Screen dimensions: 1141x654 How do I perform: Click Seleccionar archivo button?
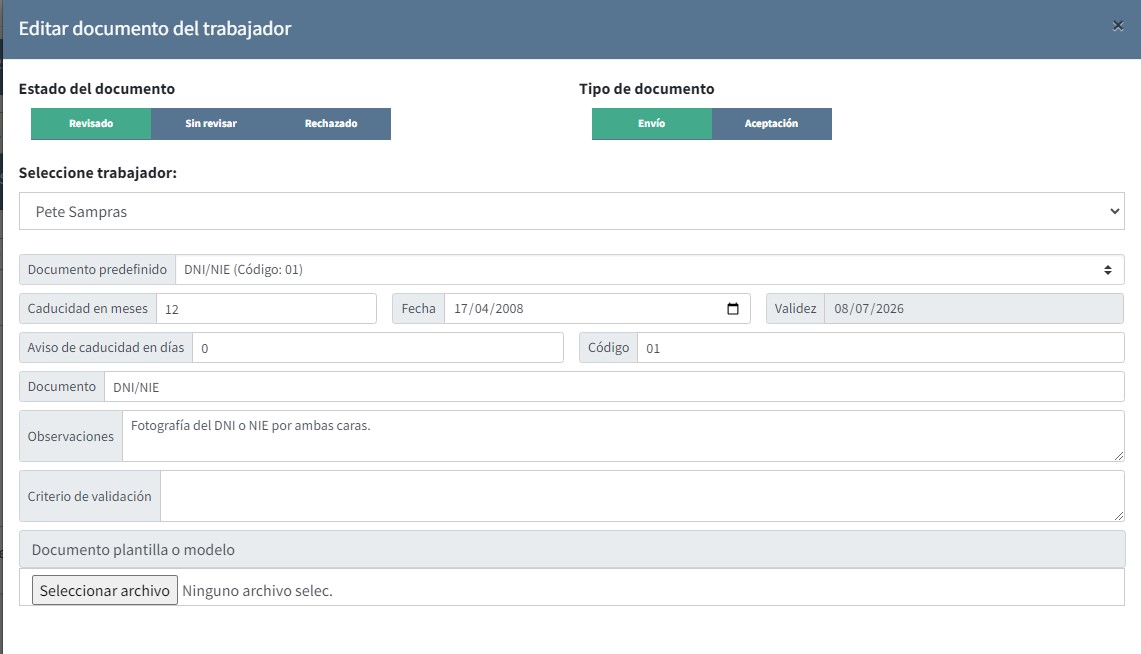pyautogui.click(x=105, y=590)
